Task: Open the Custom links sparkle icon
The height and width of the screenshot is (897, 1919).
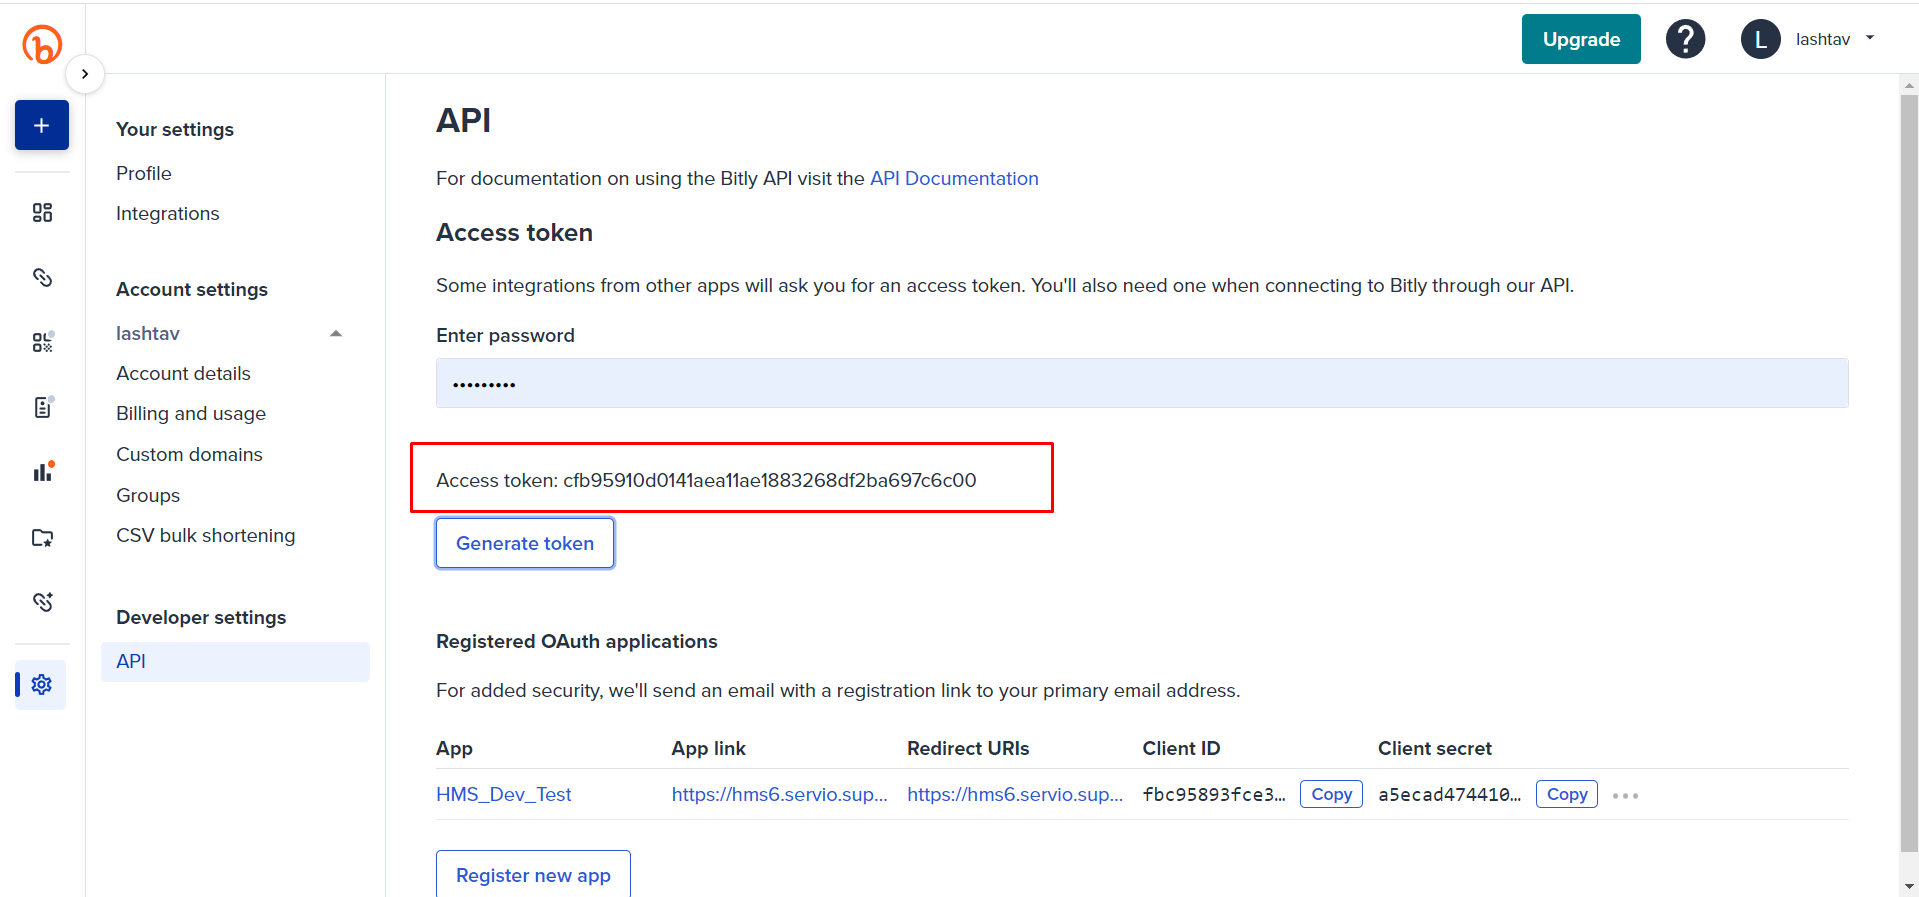Action: 42,602
